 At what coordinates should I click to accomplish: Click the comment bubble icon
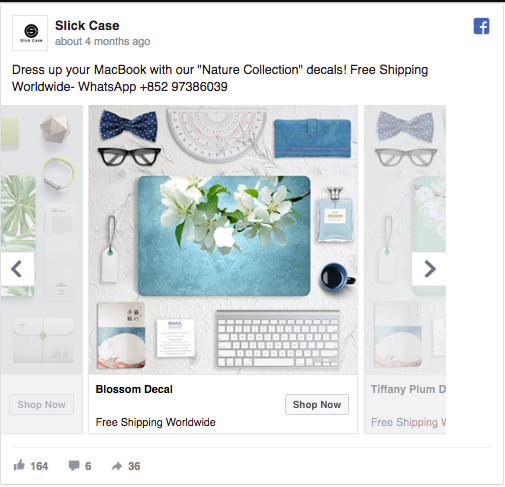point(74,466)
